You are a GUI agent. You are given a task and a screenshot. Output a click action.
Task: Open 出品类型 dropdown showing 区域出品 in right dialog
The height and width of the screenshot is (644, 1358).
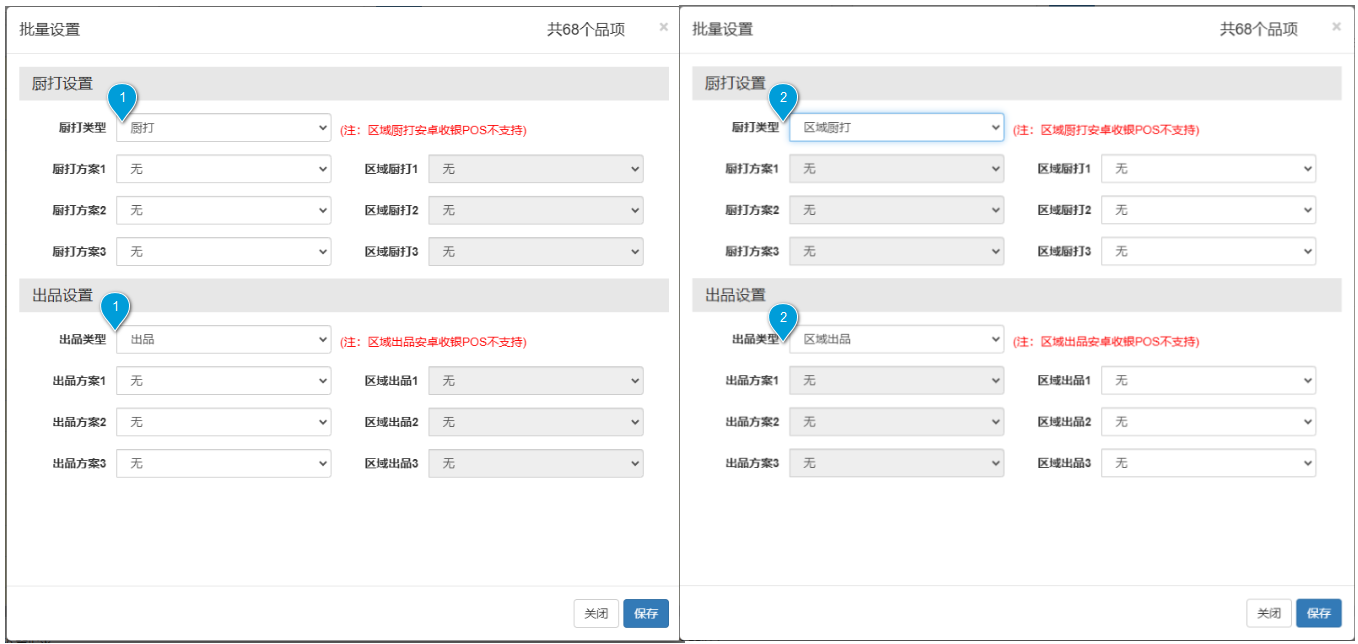tap(897, 340)
